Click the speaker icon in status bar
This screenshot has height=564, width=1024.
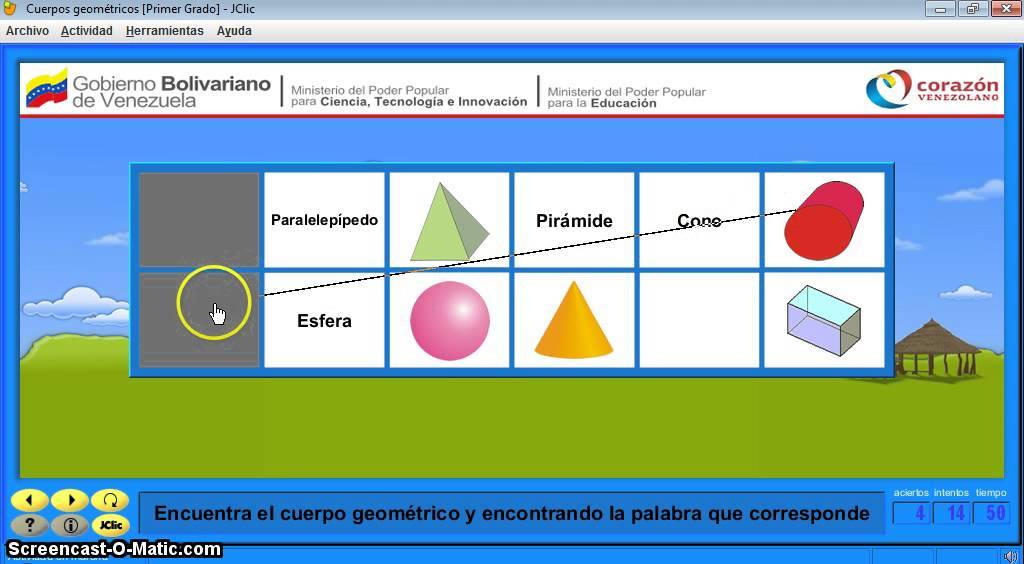pyautogui.click(x=1010, y=556)
